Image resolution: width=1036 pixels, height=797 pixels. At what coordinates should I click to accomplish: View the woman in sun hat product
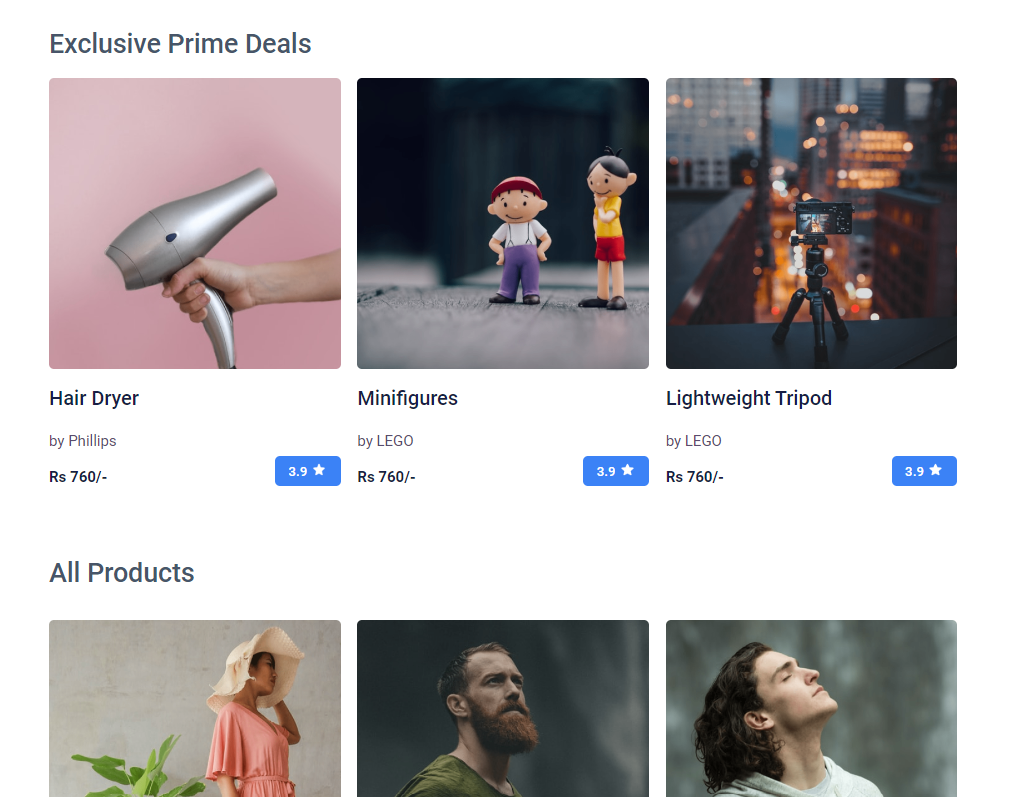(x=195, y=708)
